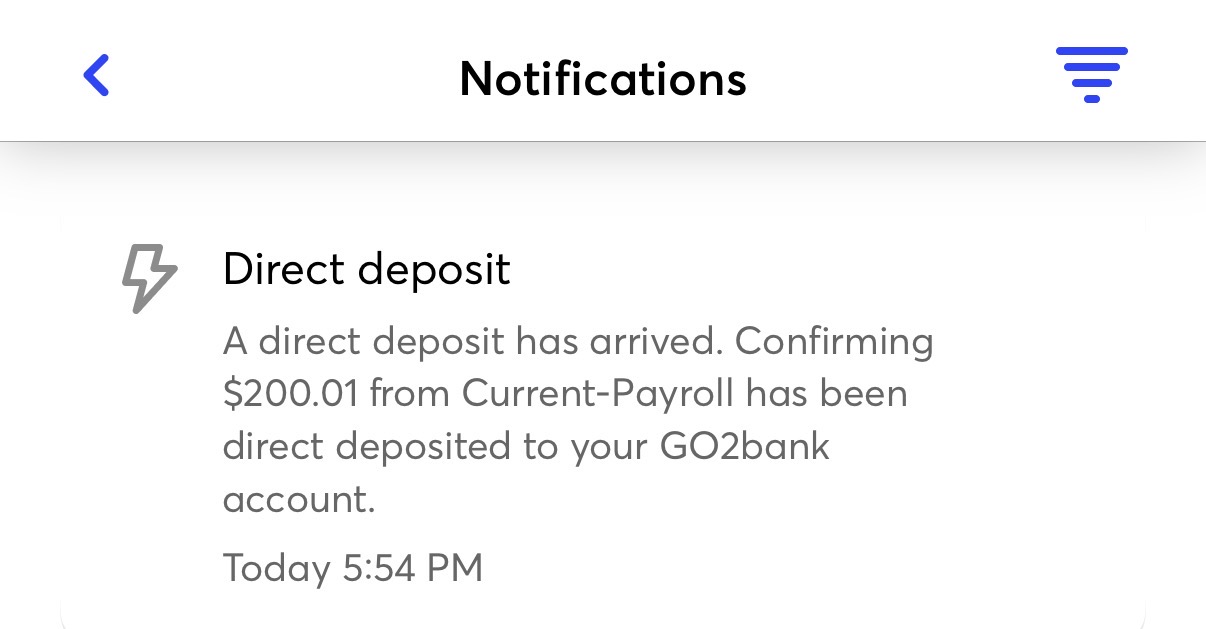Go back using the blue back arrow
This screenshot has width=1206, height=629.
click(x=96, y=76)
